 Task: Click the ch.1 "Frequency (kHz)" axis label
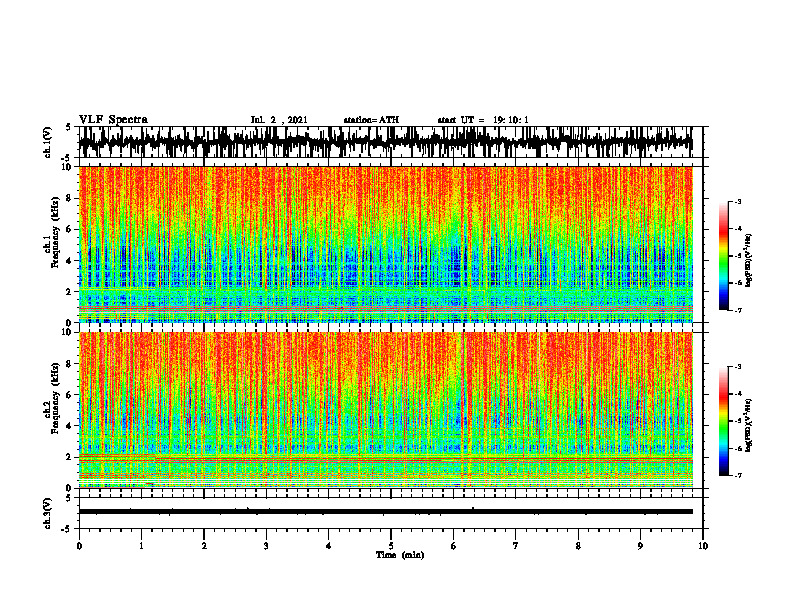pos(55,233)
